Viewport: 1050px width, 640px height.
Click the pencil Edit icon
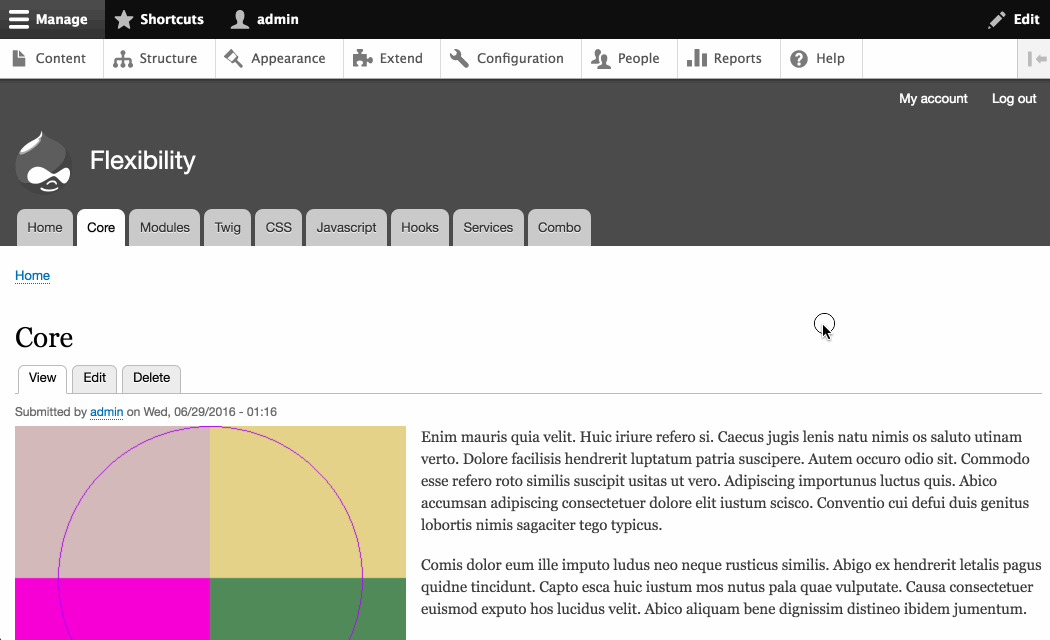point(996,19)
